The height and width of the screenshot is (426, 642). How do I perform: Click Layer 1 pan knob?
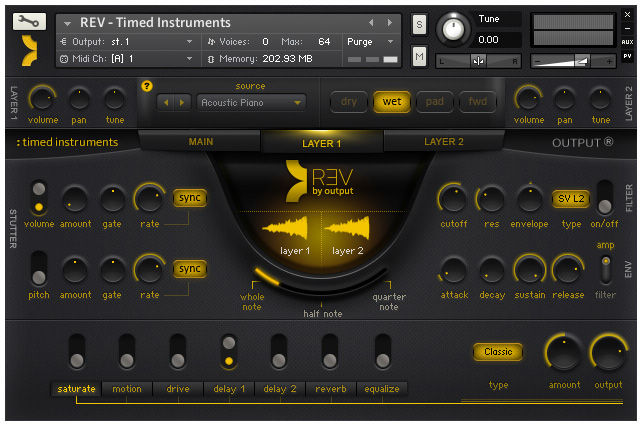pos(79,99)
